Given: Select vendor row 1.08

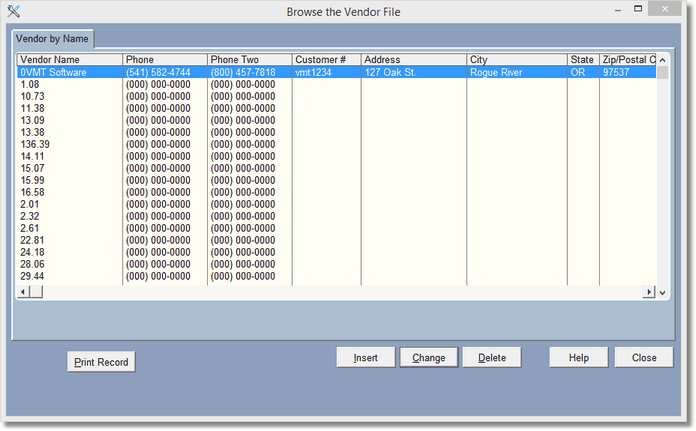Looking at the screenshot, I should point(336,84).
